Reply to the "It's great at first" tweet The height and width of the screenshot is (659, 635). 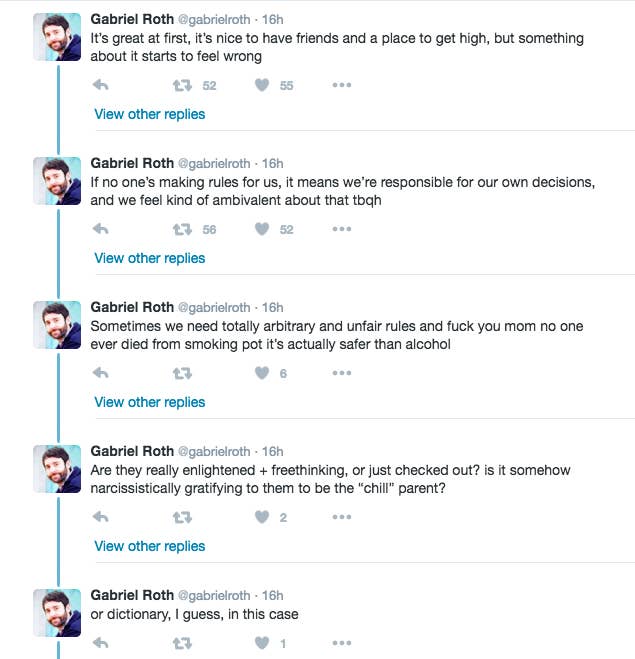pyautogui.click(x=100, y=85)
